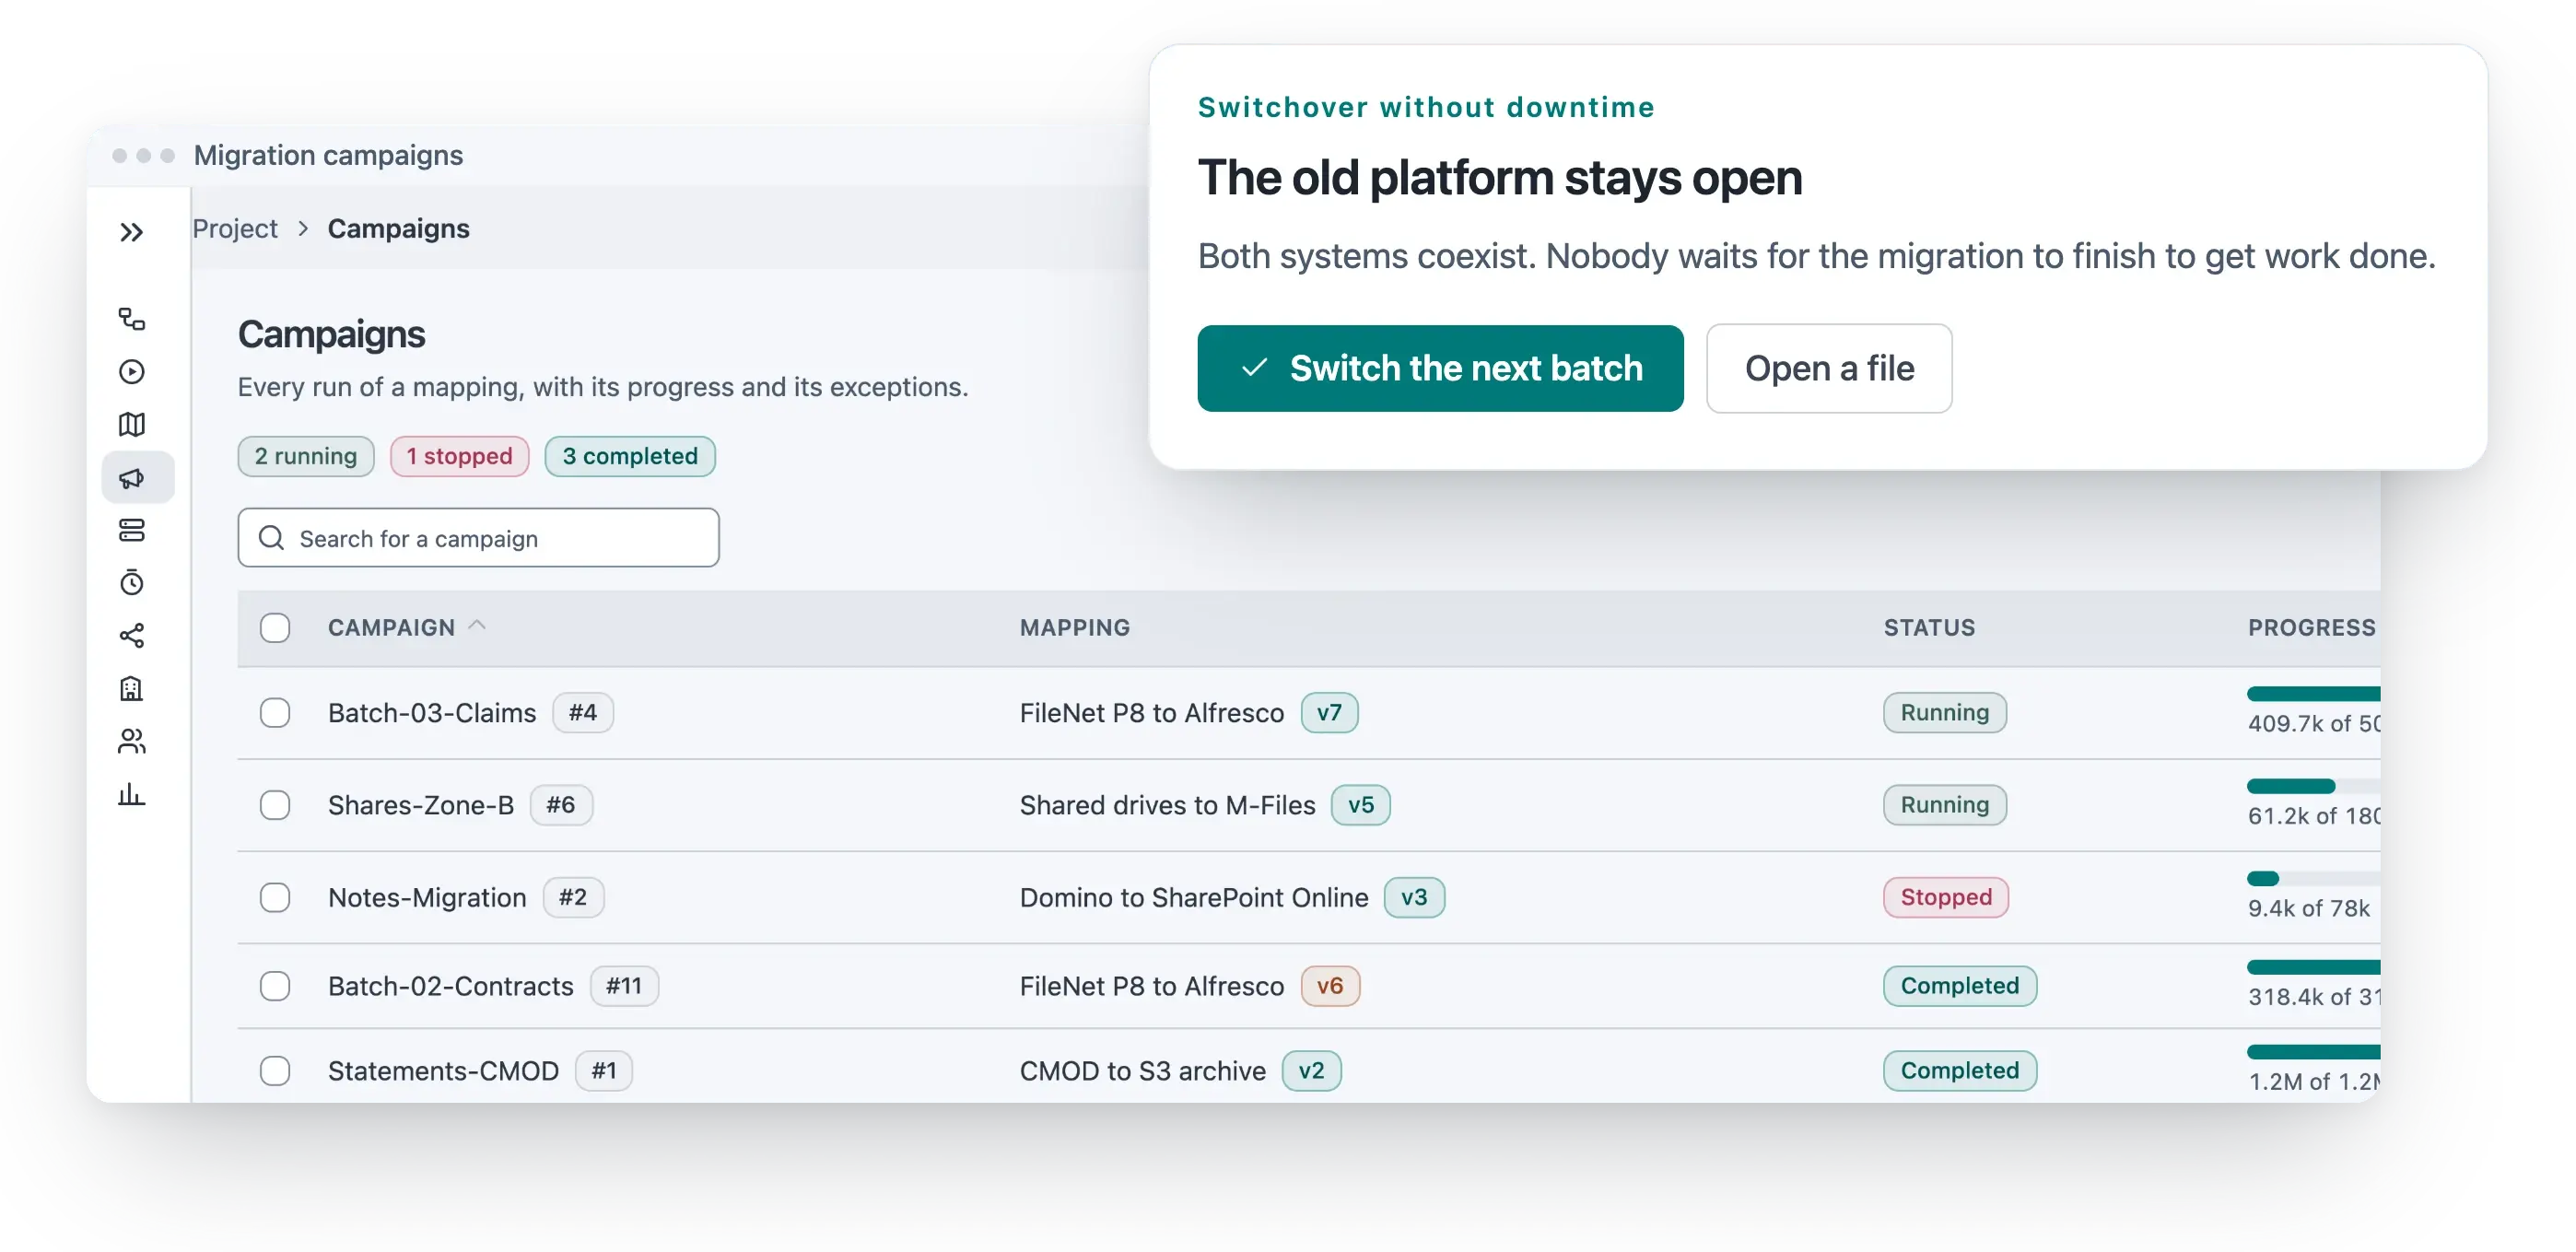This screenshot has height=1252, width=2576.
Task: Click Switch the next batch button
Action: (1440, 368)
